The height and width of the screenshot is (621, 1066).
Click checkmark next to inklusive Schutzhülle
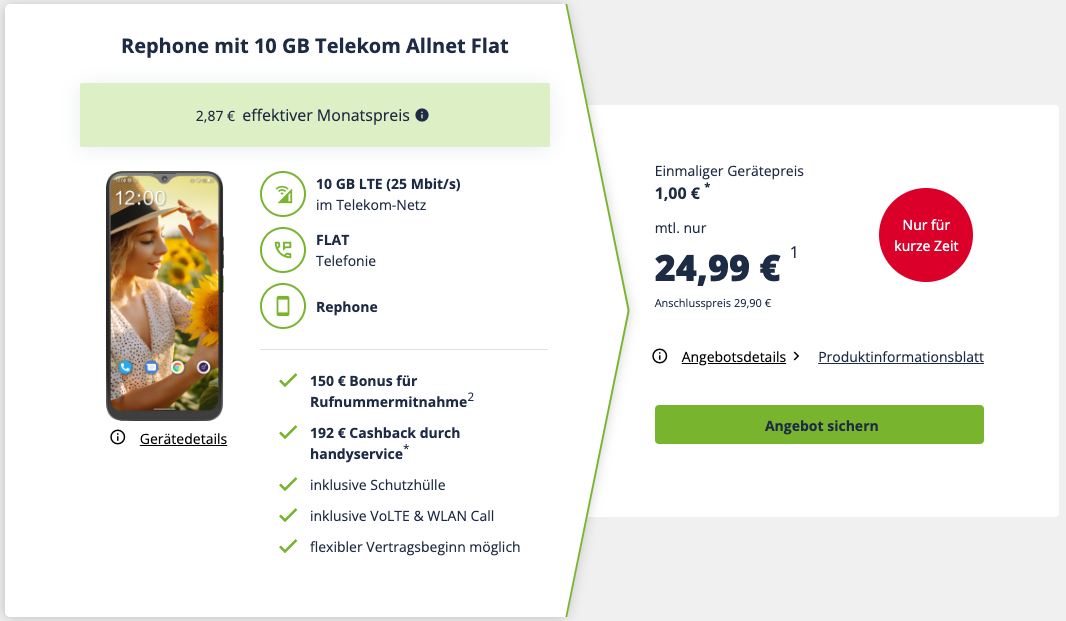click(x=288, y=485)
